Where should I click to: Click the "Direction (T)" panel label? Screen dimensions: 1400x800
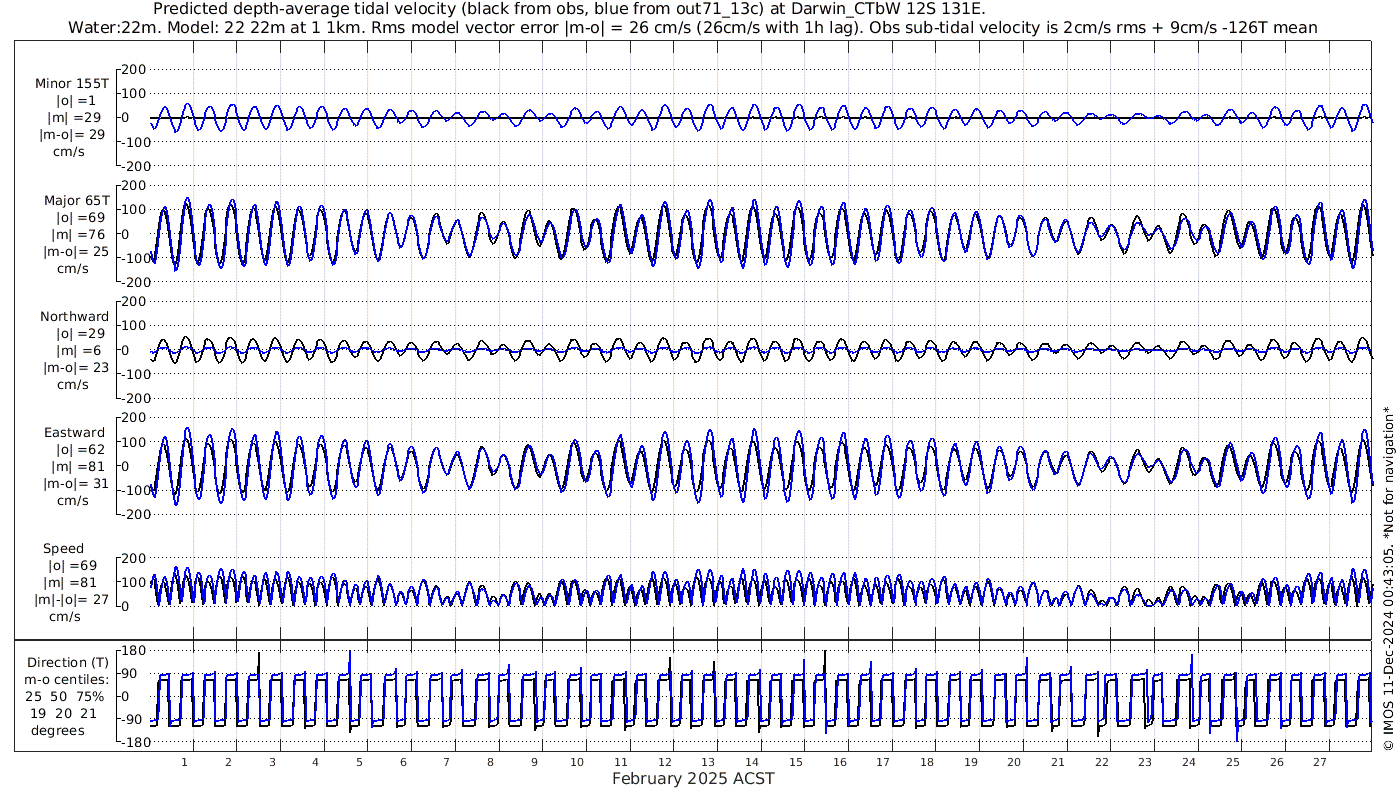[x=68, y=663]
